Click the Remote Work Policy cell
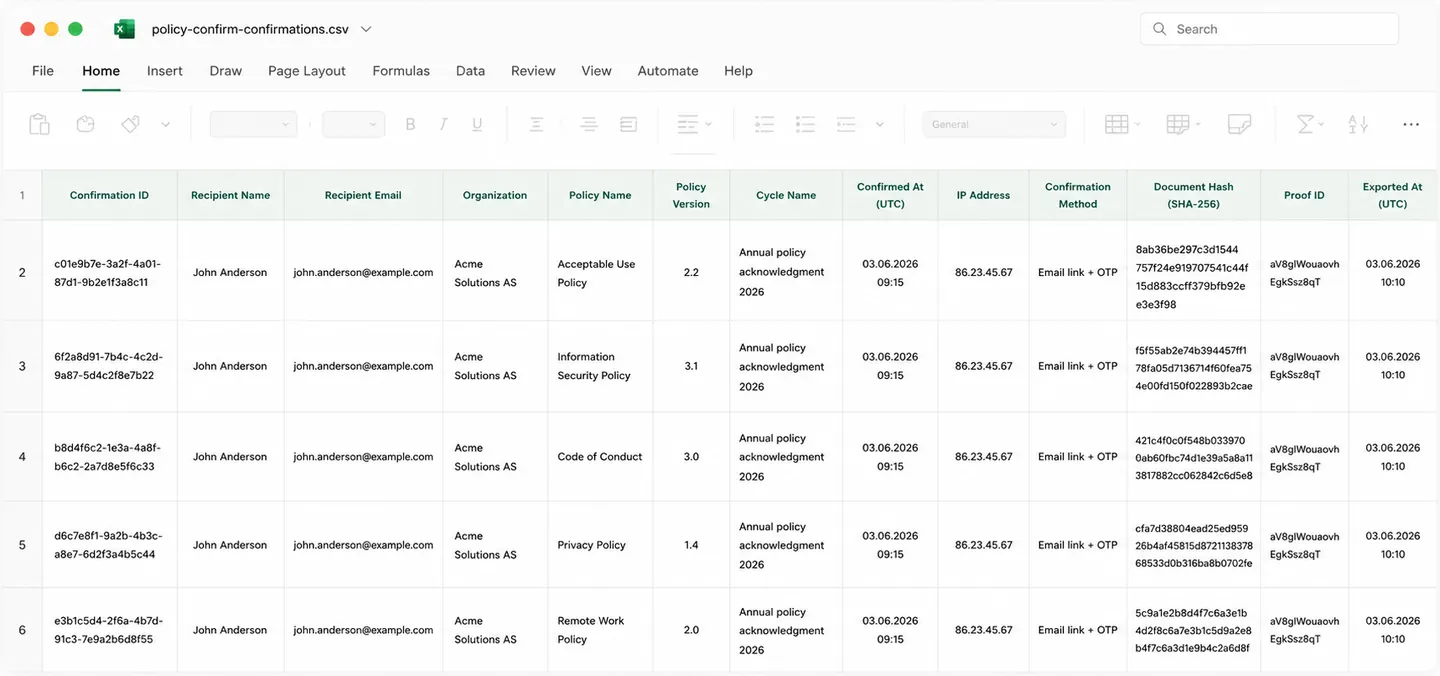 click(600, 630)
